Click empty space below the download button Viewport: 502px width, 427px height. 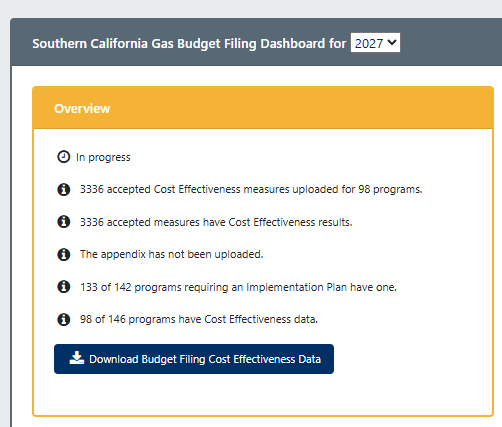(x=263, y=394)
